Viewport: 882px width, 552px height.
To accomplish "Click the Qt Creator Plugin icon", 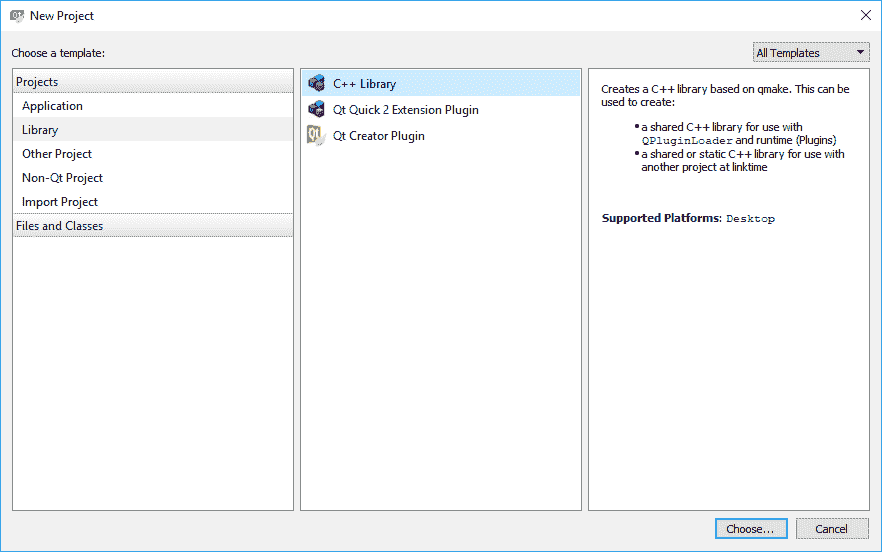I will coord(316,136).
